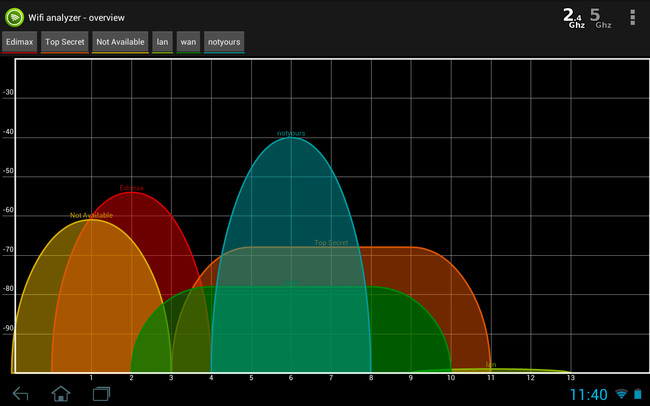
Task: Select the Not Available graph label
Action: click(x=91, y=215)
